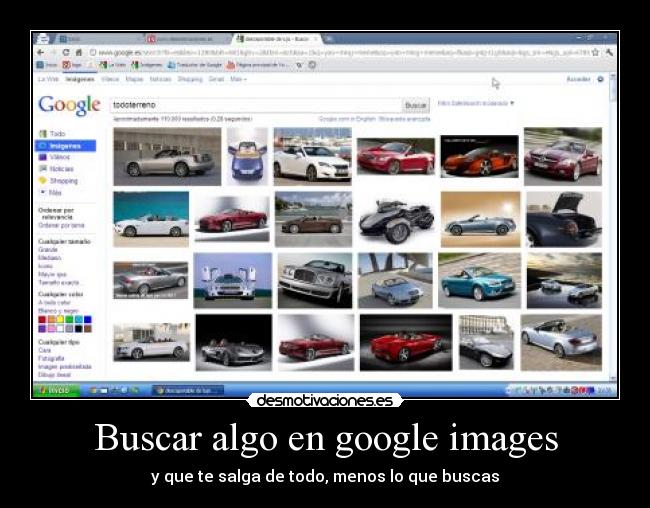The height and width of the screenshot is (508, 650).
Task: Filter by Cara image type
Action: 45,350
